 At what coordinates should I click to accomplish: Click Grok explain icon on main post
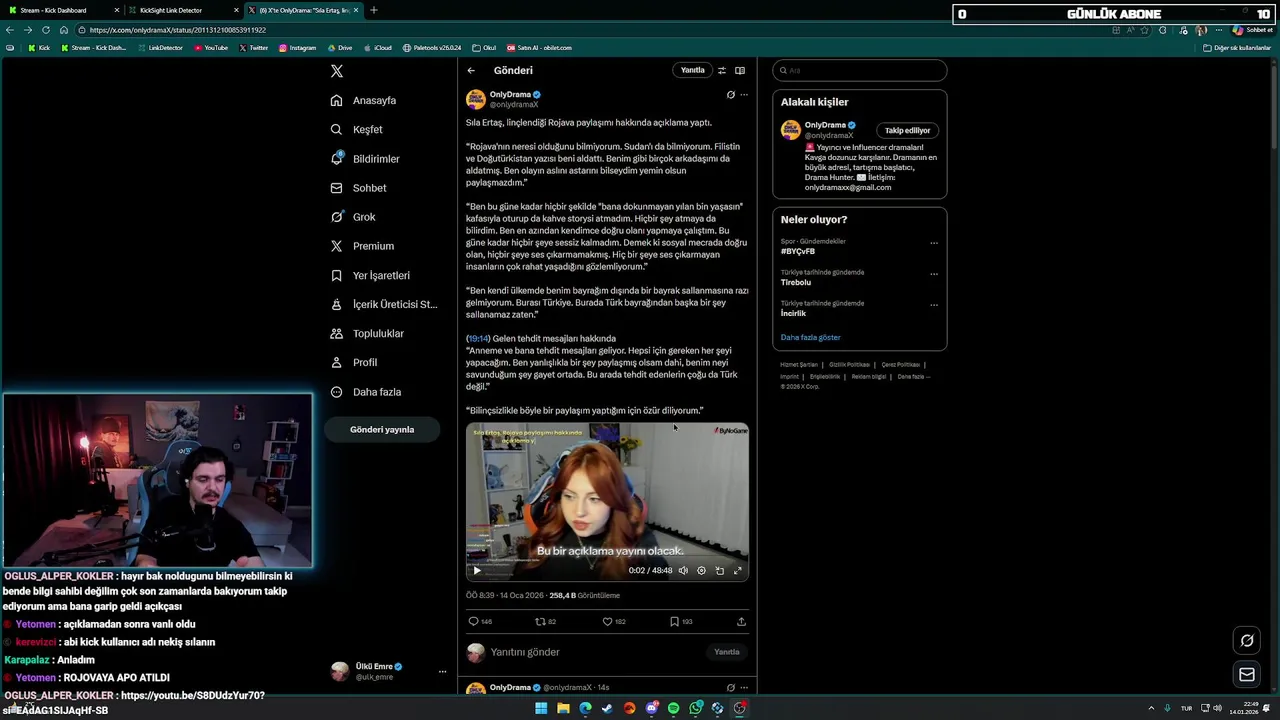[730, 95]
